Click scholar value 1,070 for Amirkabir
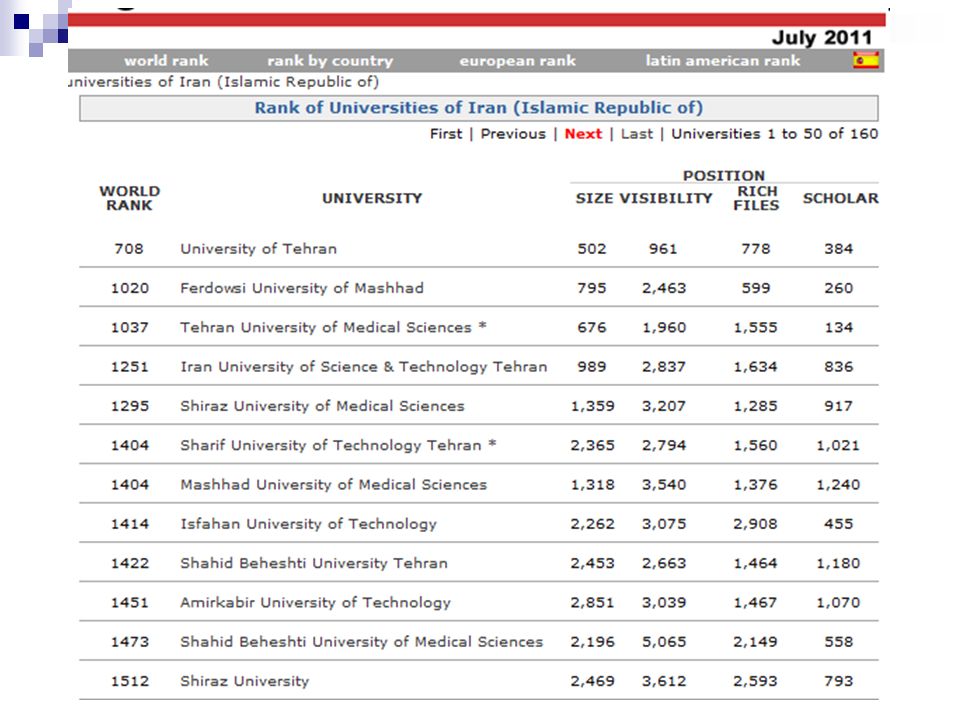The height and width of the screenshot is (720, 960). [838, 602]
